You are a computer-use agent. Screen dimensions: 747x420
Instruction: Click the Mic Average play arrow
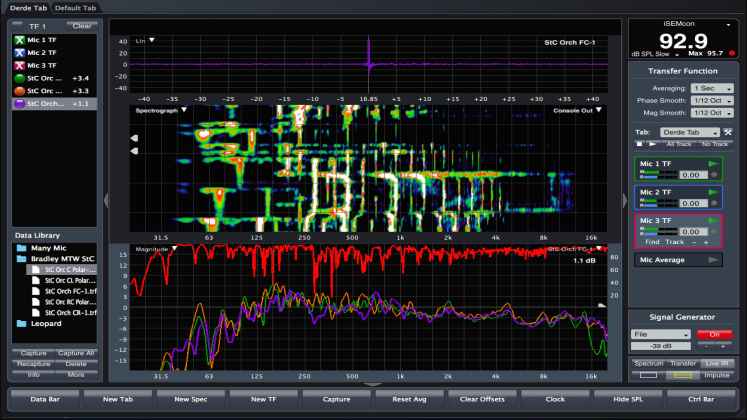point(713,260)
